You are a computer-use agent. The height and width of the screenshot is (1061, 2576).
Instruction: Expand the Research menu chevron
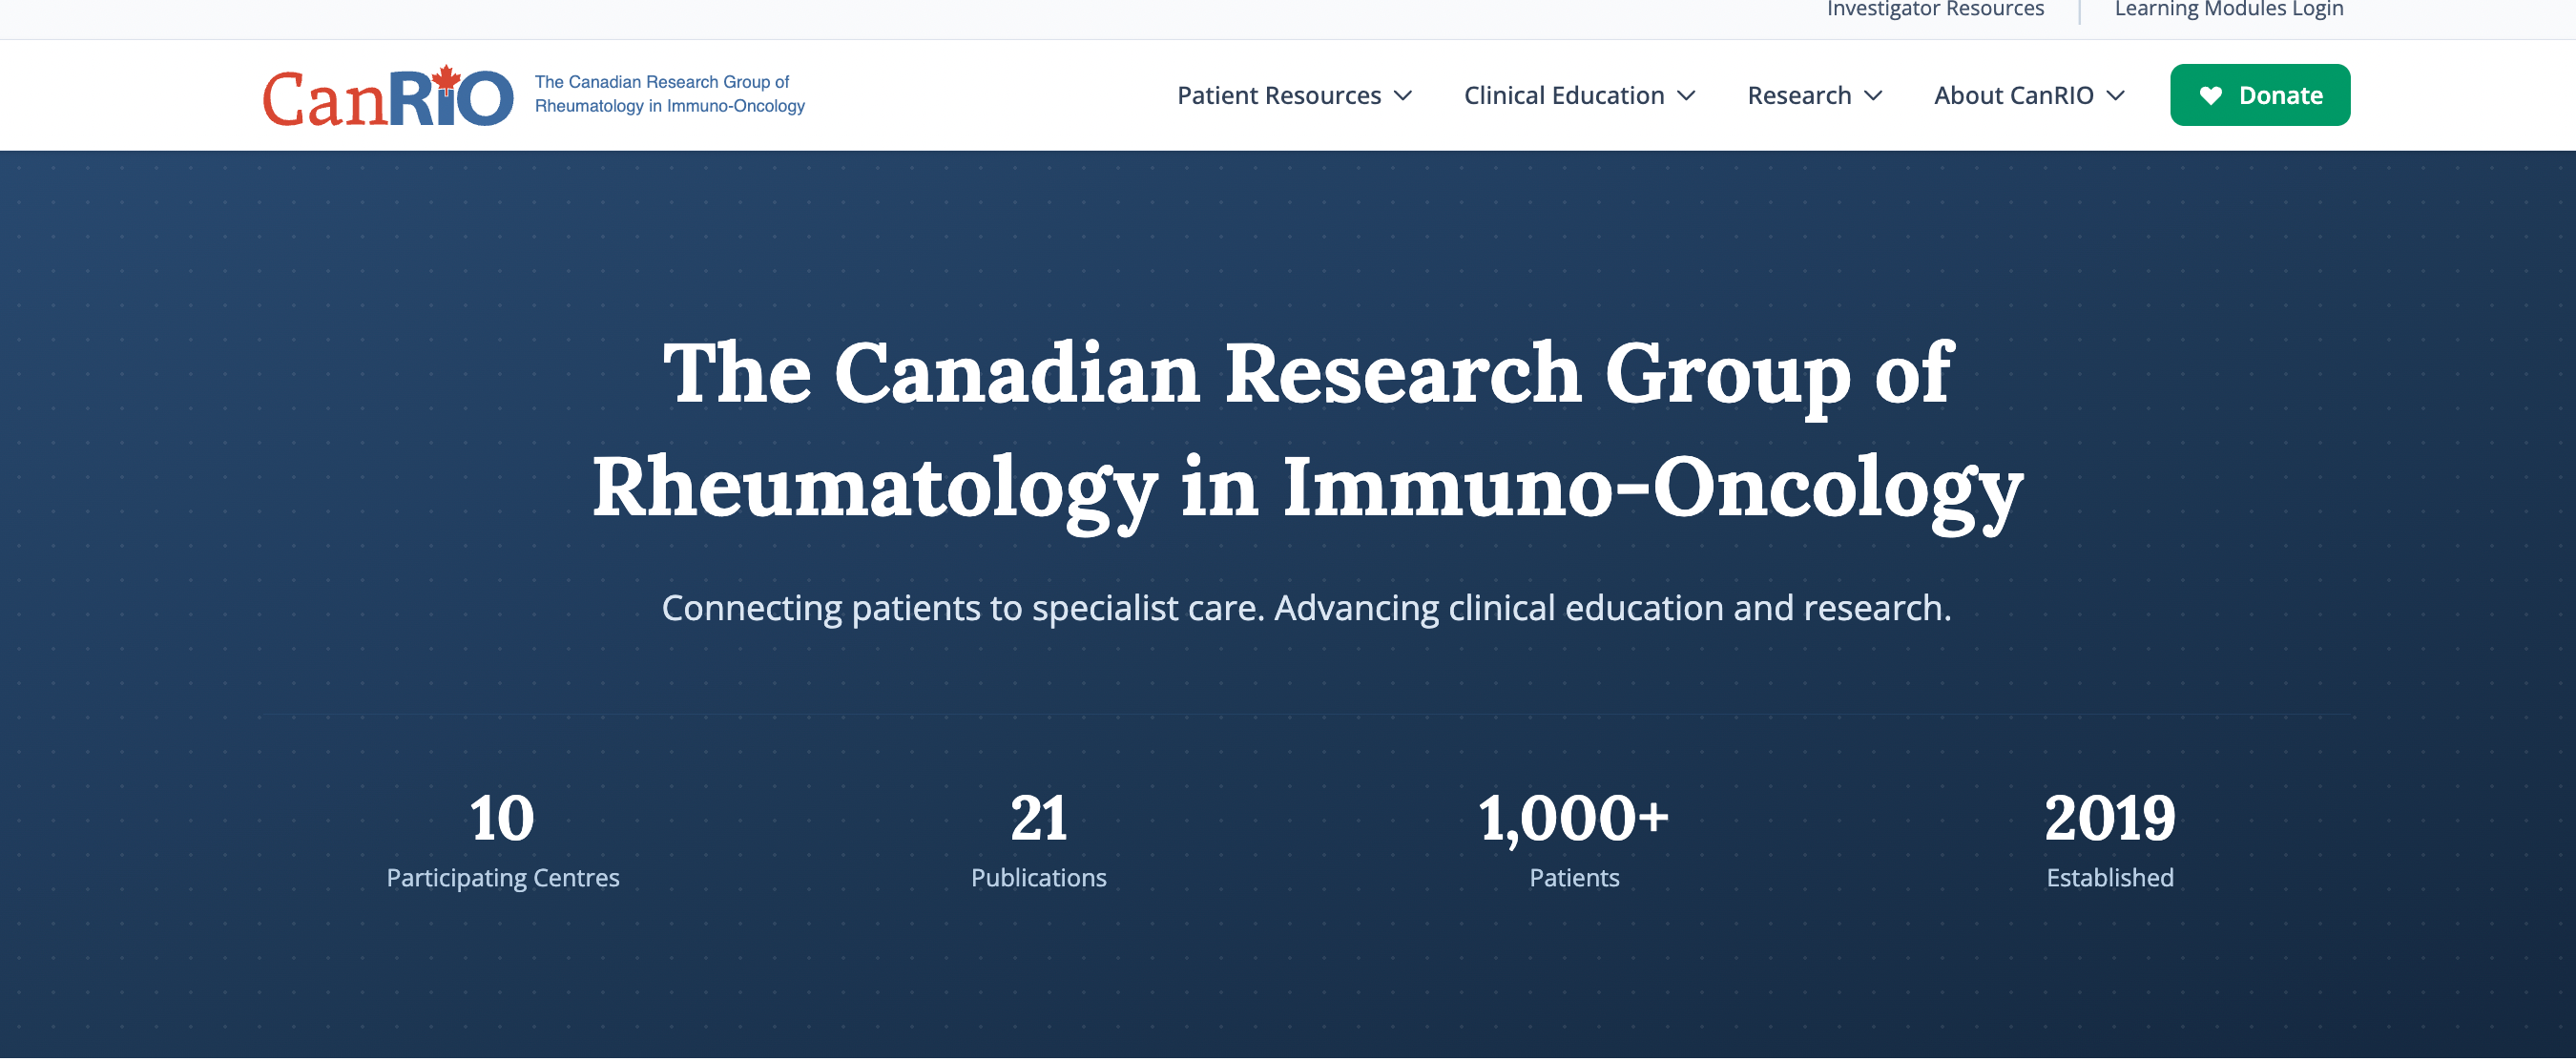(x=1873, y=96)
